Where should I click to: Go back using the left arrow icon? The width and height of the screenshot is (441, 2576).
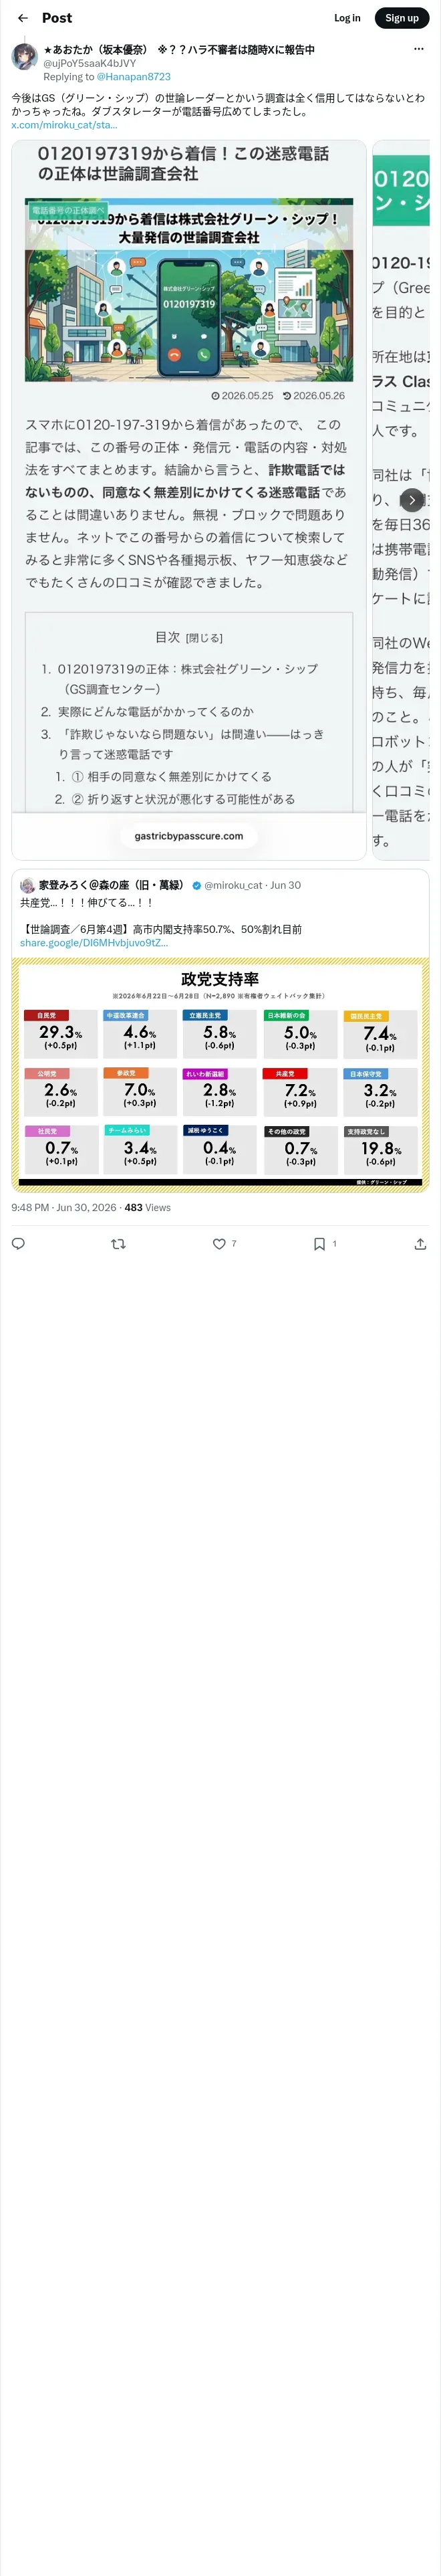coord(23,18)
